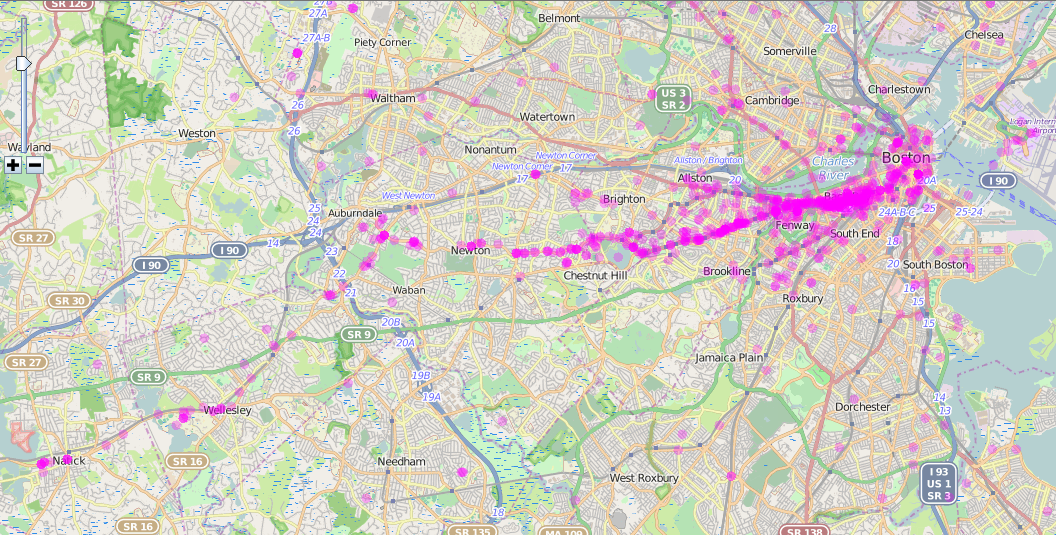This screenshot has width=1056, height=535.
Task: Click the Chestnut Hill label
Action: click(x=595, y=276)
